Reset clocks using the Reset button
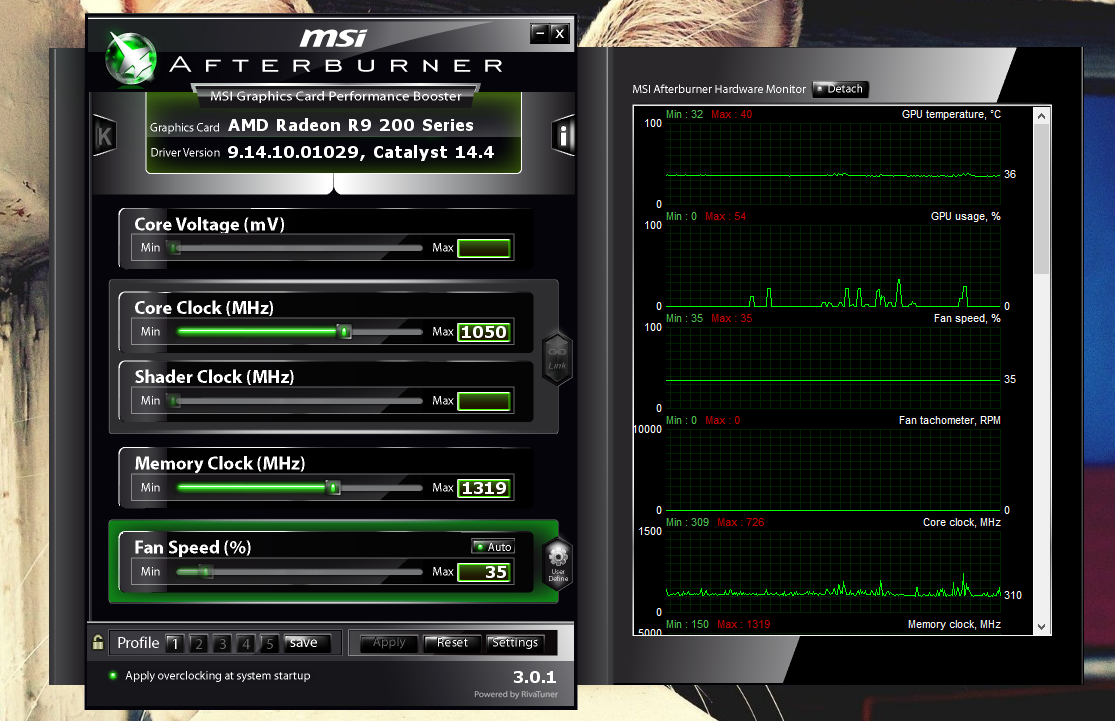This screenshot has width=1115, height=721. (x=452, y=643)
